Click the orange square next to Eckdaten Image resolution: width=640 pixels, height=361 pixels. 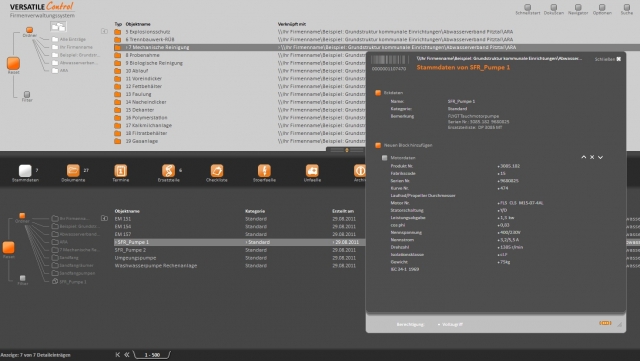378,93
